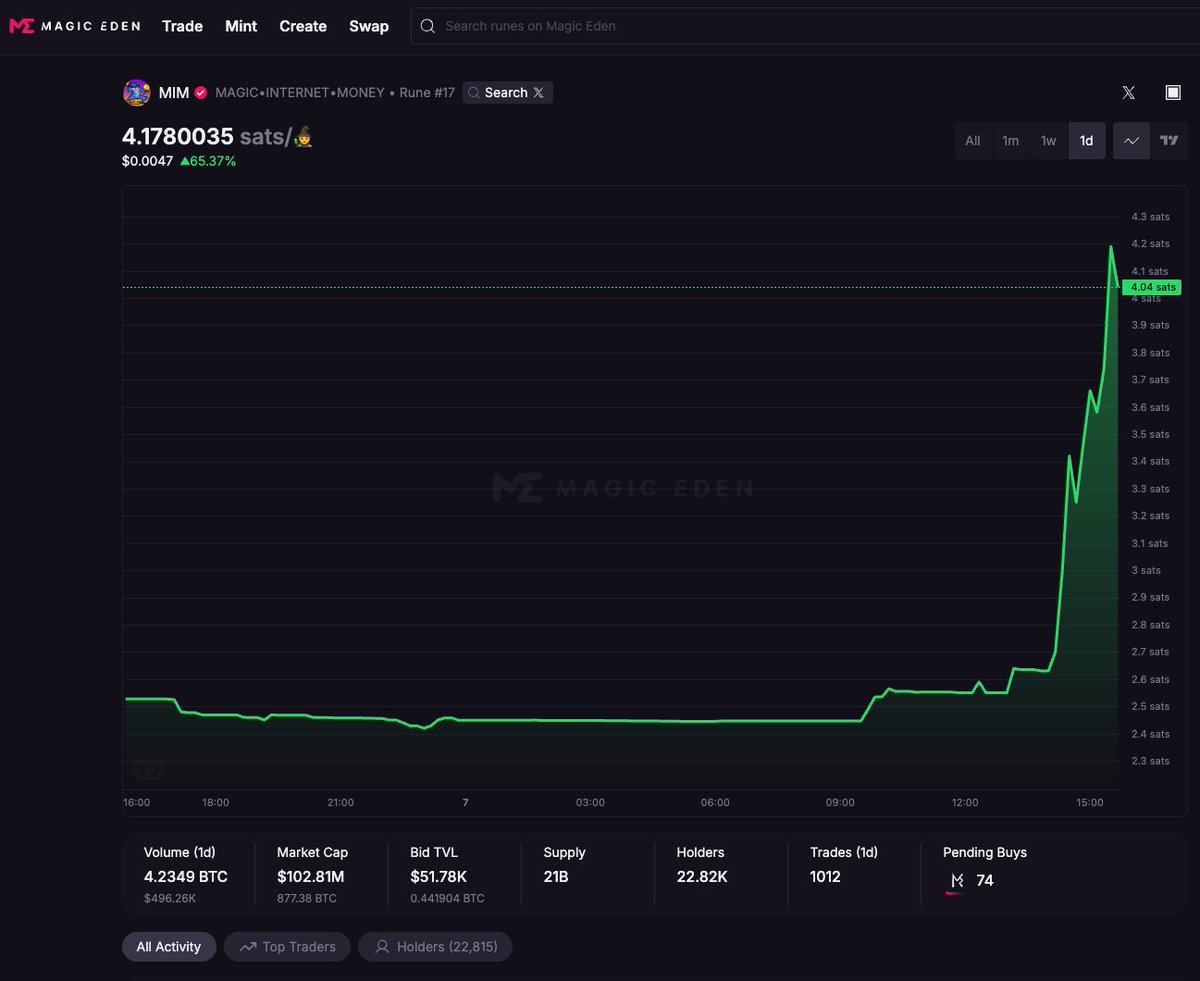
Task: Open the Create menu
Action: click(x=303, y=26)
